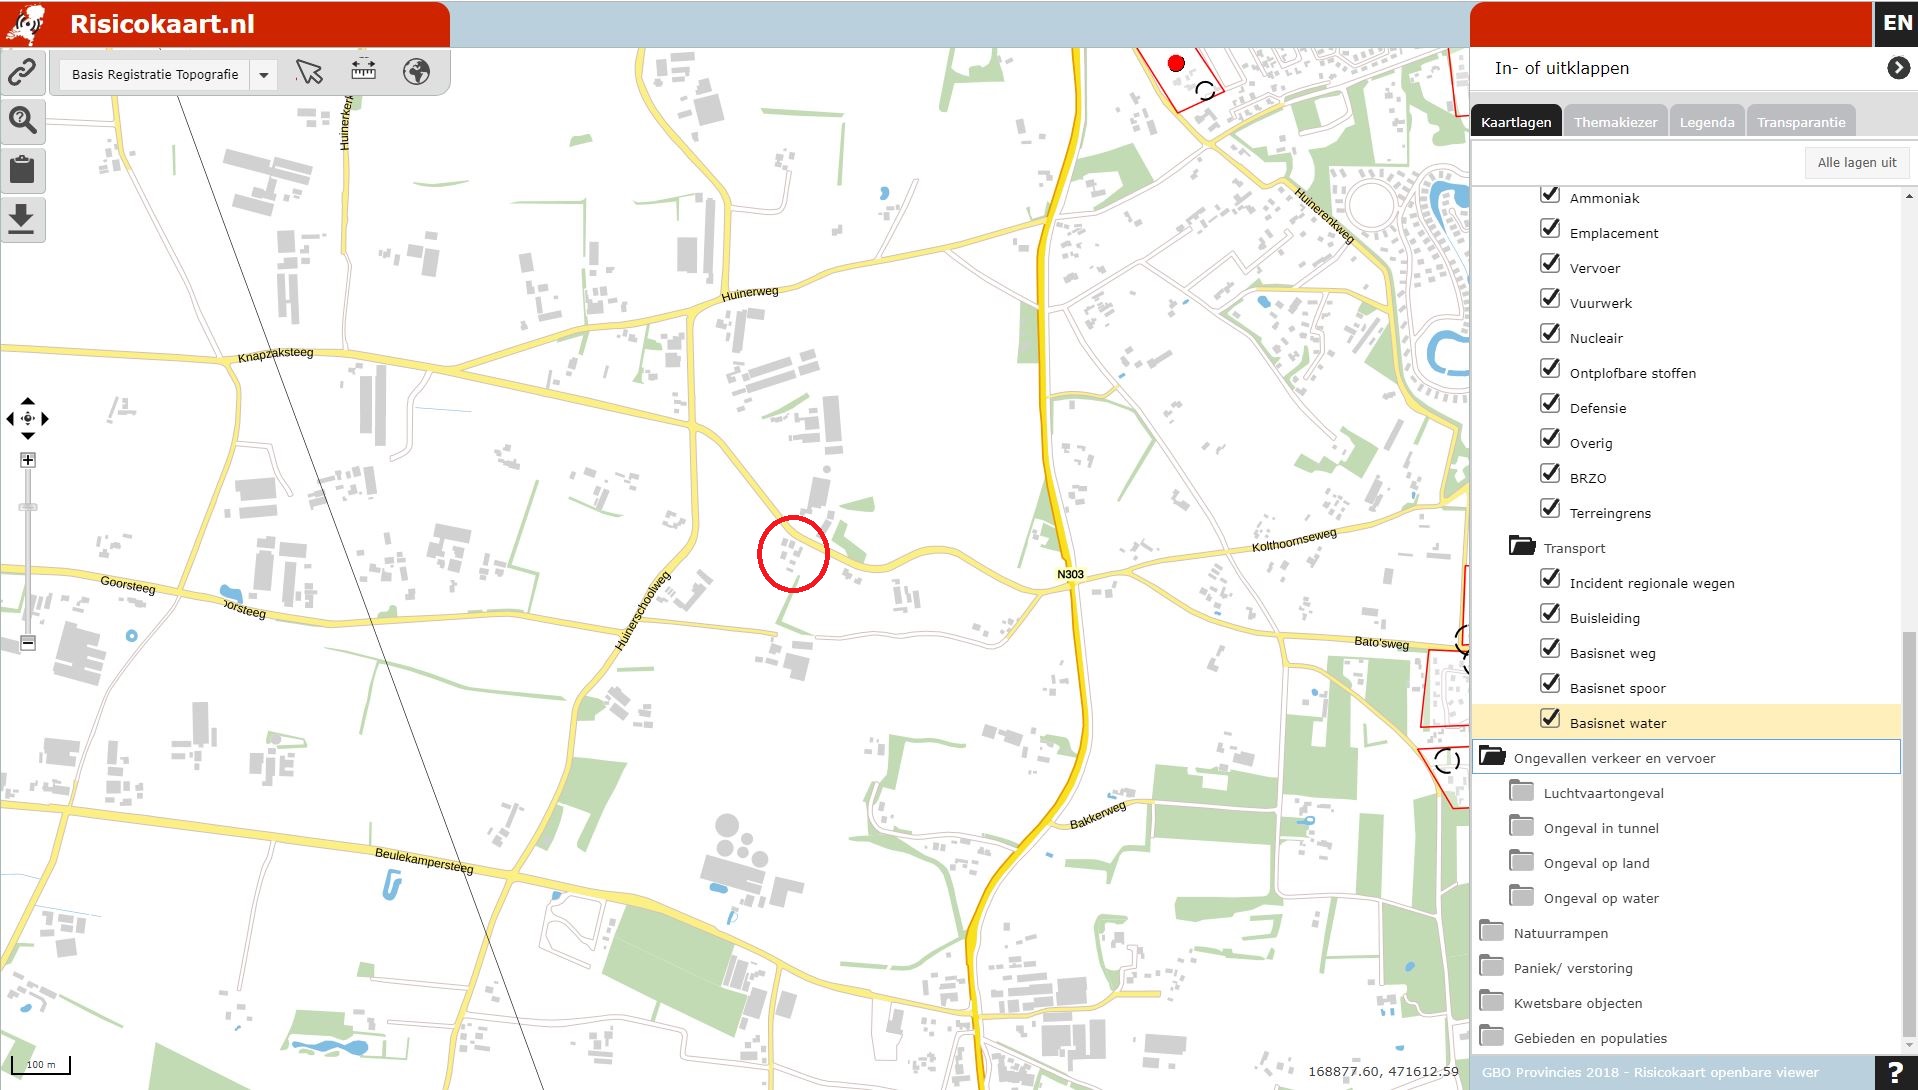
Task: Open the search magnifier tool
Action: (x=22, y=120)
